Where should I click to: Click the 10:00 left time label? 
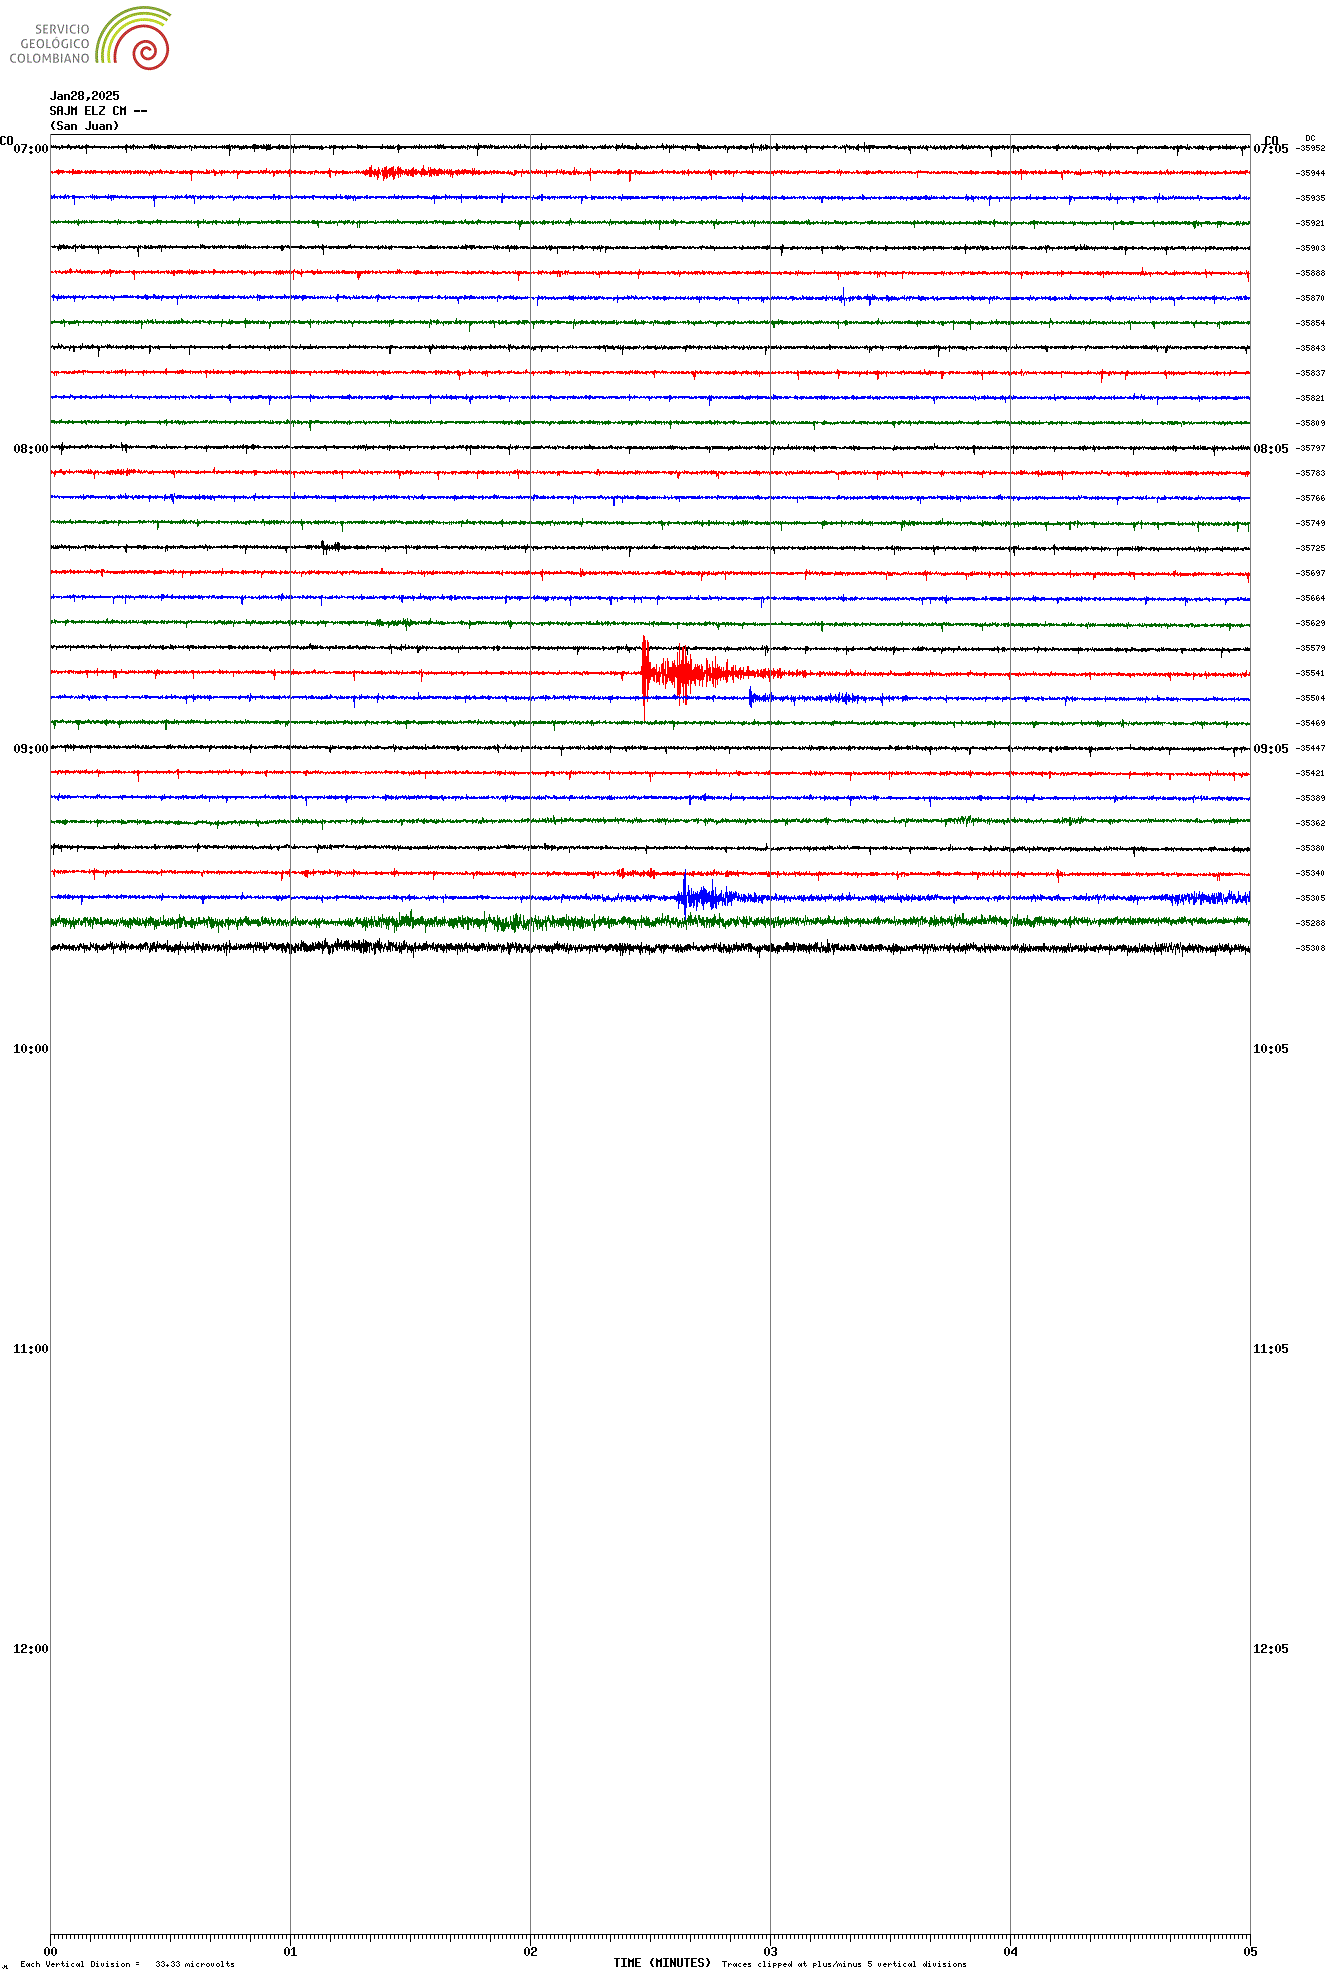(30, 1049)
